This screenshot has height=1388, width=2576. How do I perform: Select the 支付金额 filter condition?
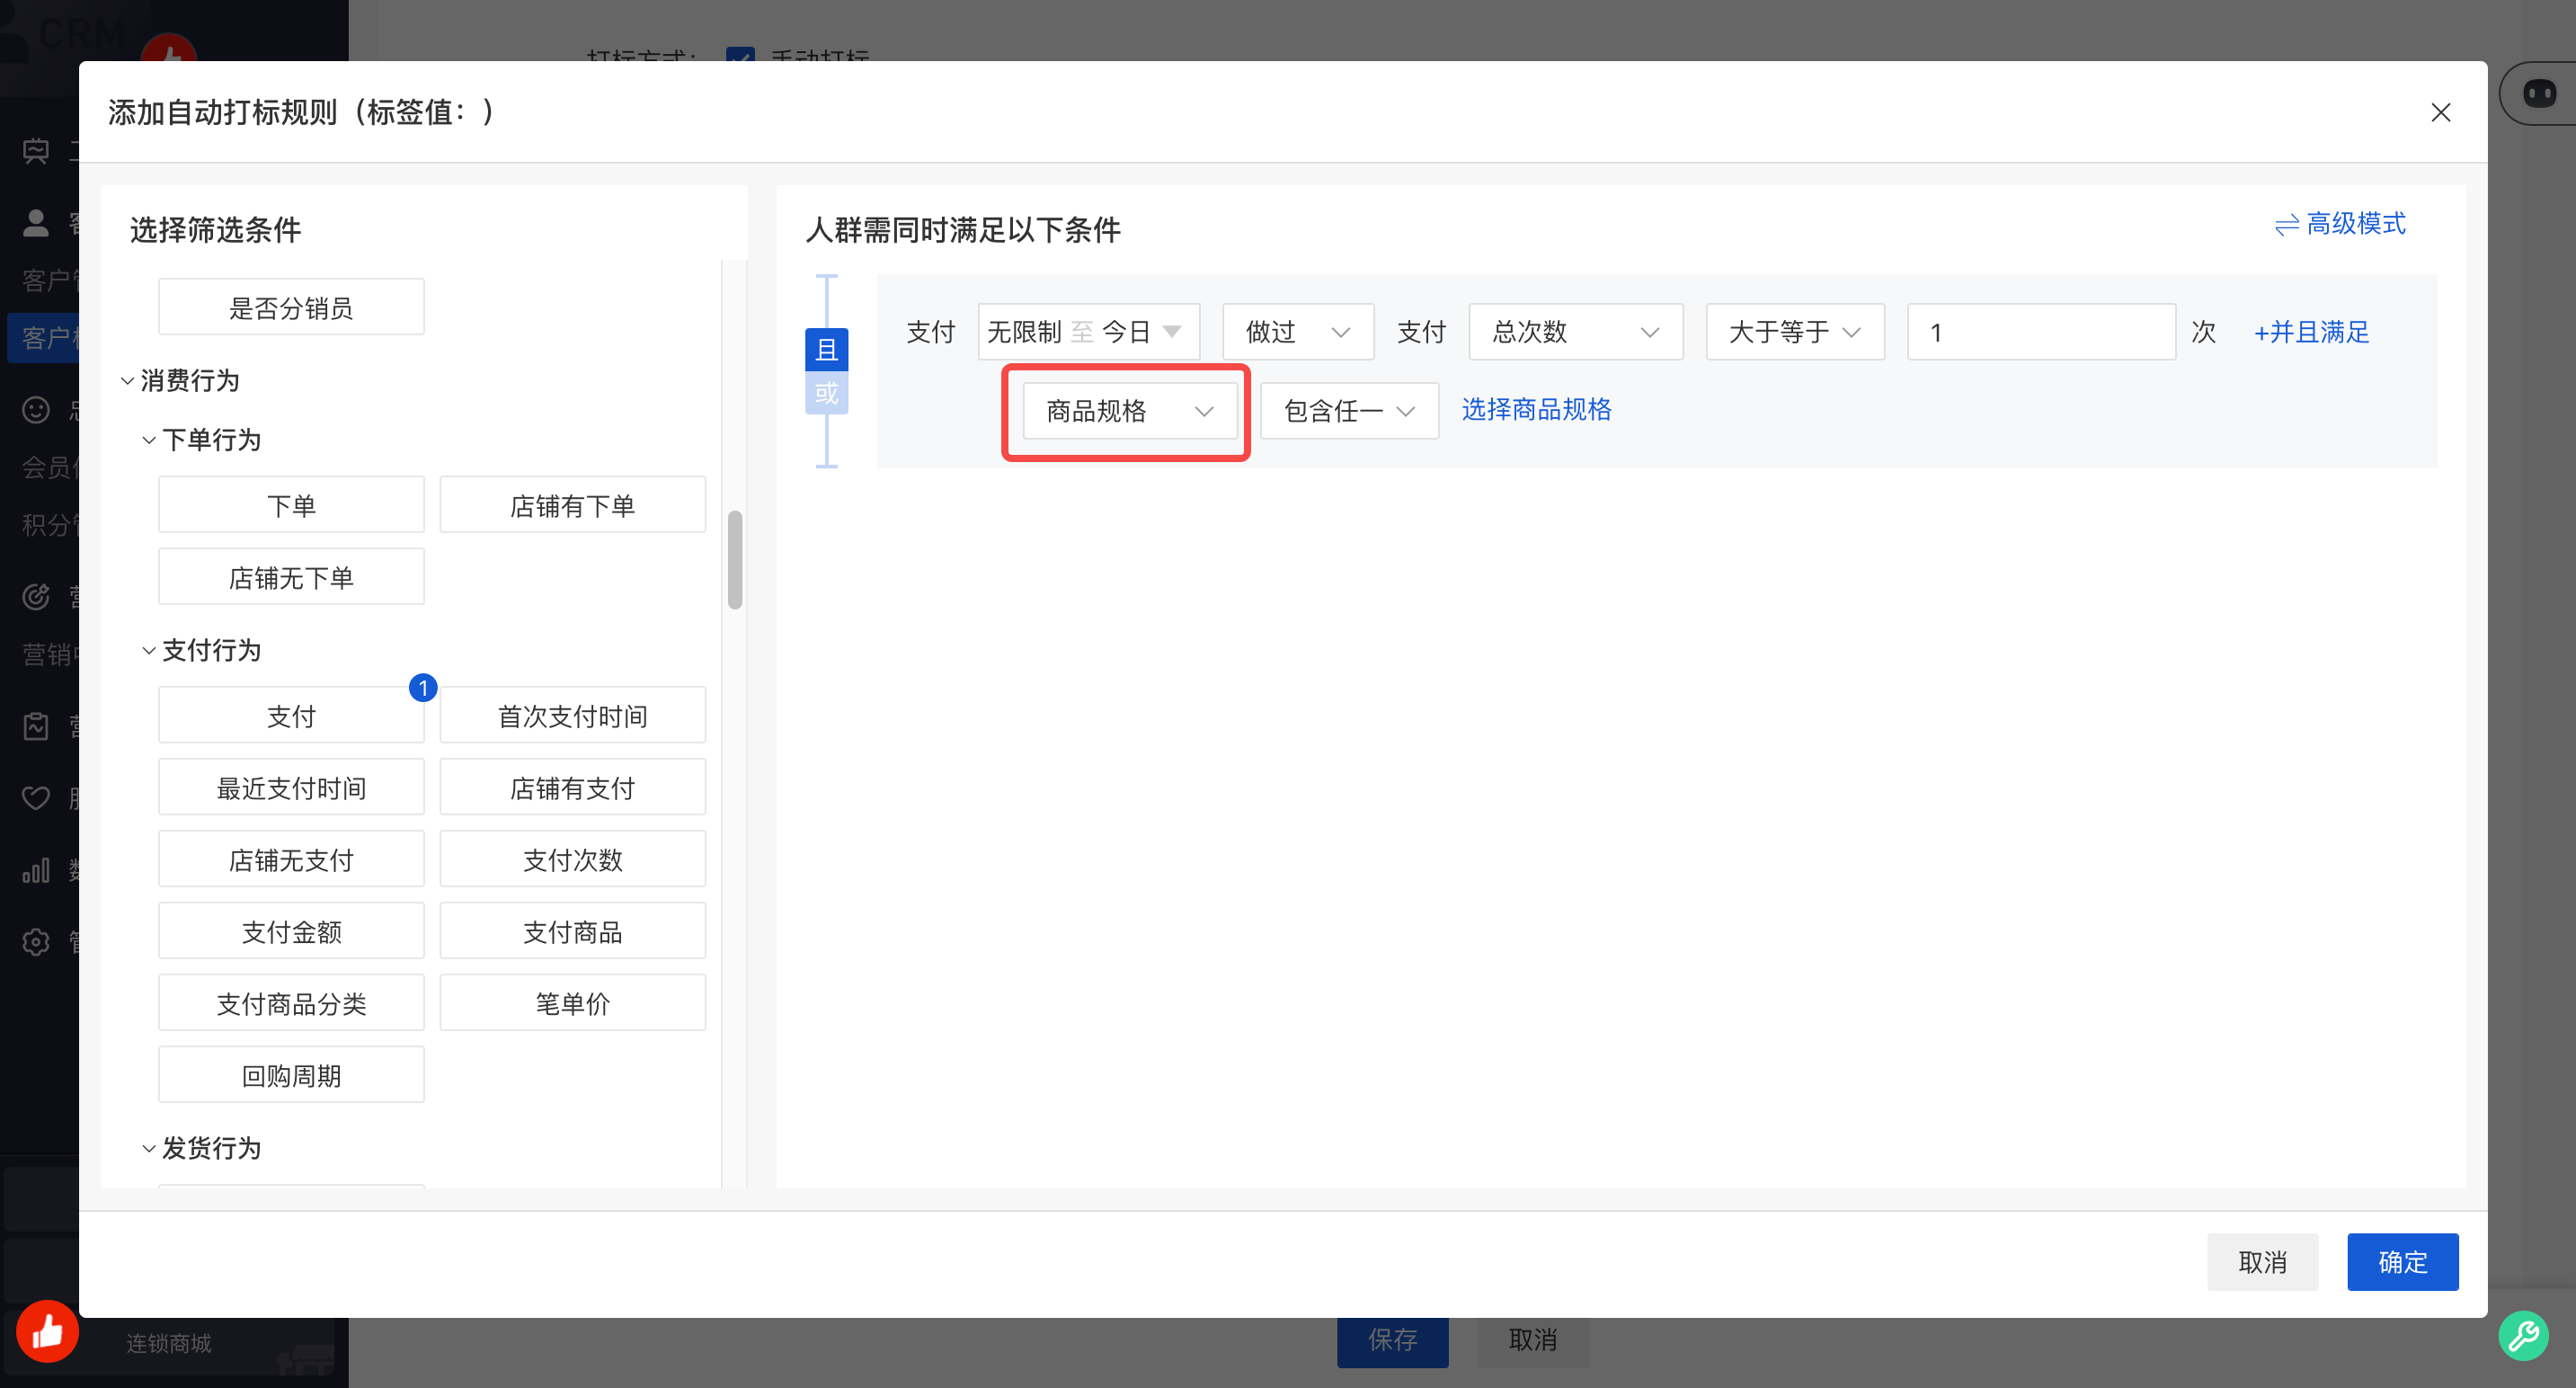point(291,931)
